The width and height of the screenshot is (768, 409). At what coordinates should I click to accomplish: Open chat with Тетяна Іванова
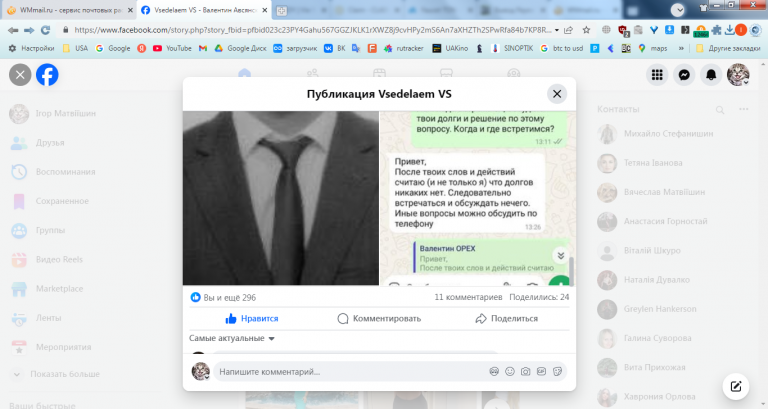point(653,163)
